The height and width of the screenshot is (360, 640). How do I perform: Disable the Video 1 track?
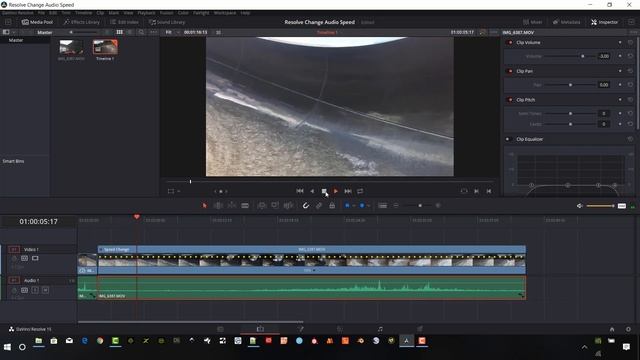[x=35, y=258]
